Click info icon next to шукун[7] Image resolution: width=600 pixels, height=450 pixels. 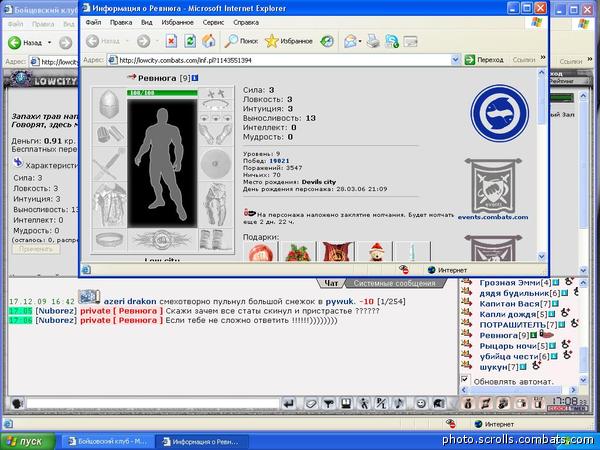[523, 367]
